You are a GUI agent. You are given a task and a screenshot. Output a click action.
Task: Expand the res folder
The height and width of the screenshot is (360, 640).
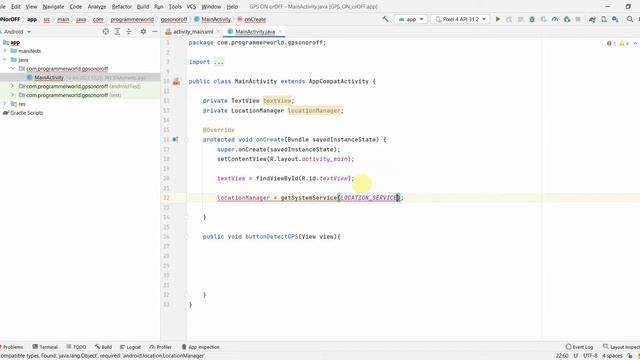pyautogui.click(x=5, y=104)
